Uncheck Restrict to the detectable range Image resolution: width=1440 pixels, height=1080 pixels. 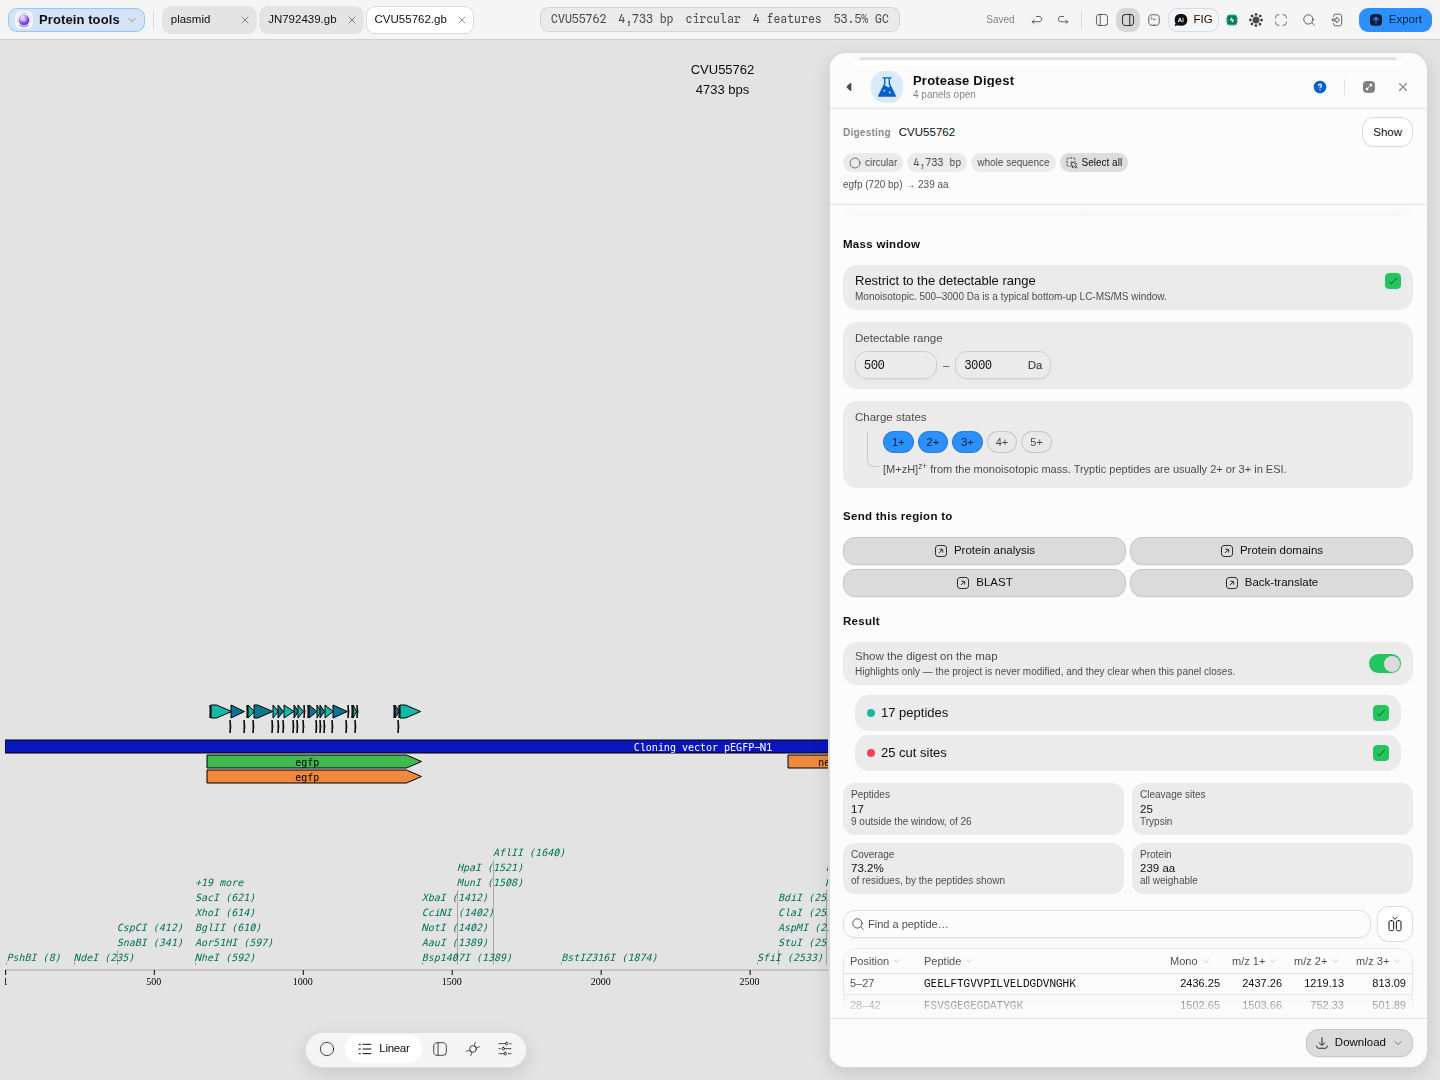(1393, 281)
